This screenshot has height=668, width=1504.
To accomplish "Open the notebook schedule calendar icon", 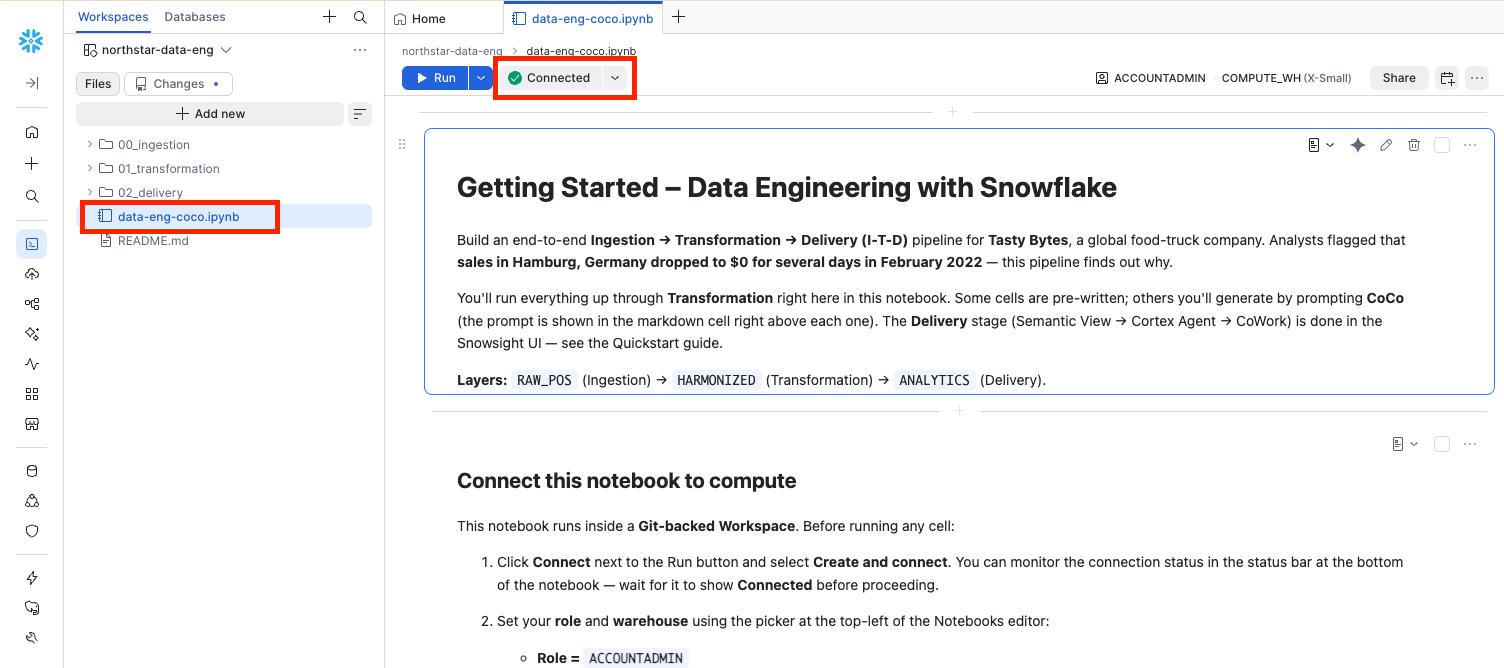I will [1447, 78].
